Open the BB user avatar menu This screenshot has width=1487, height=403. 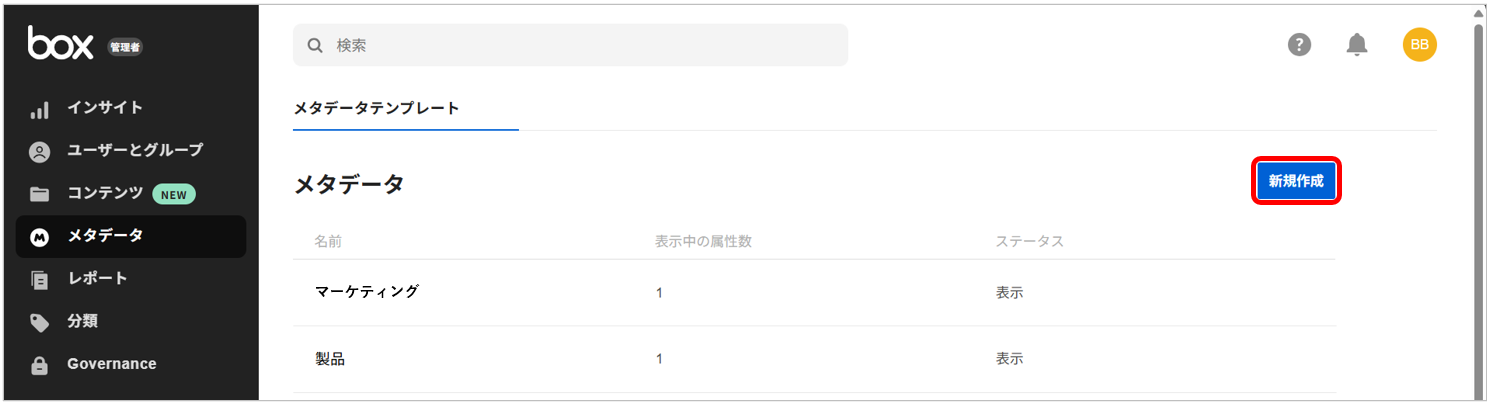pyautogui.click(x=1419, y=44)
